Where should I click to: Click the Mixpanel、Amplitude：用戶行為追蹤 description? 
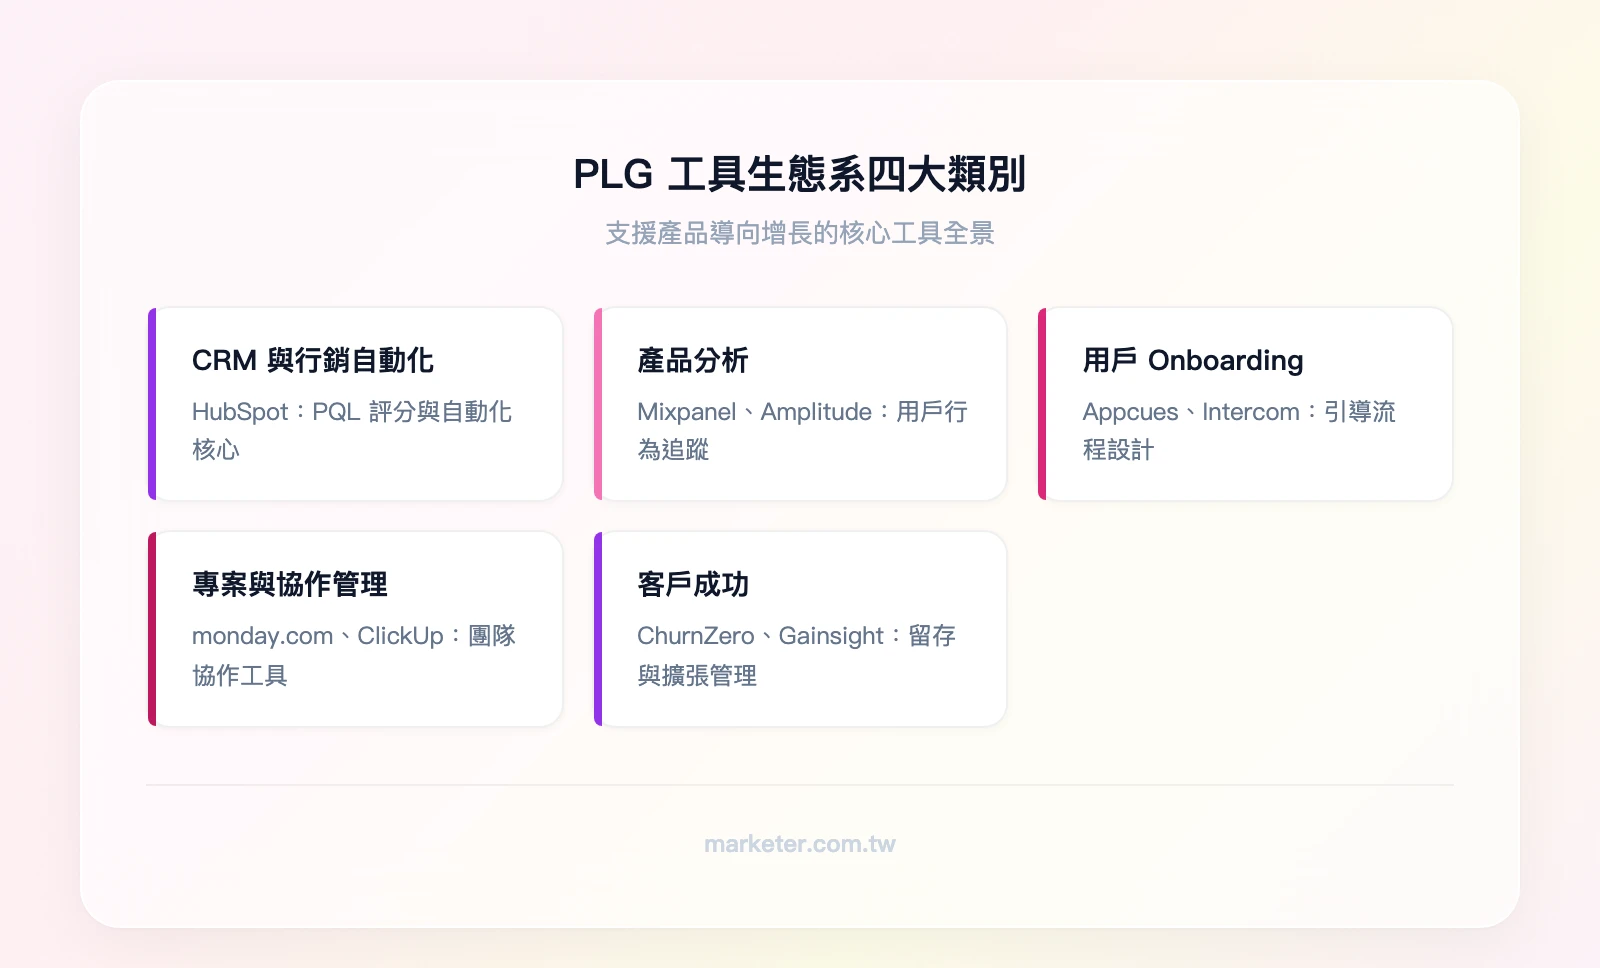[x=803, y=431]
